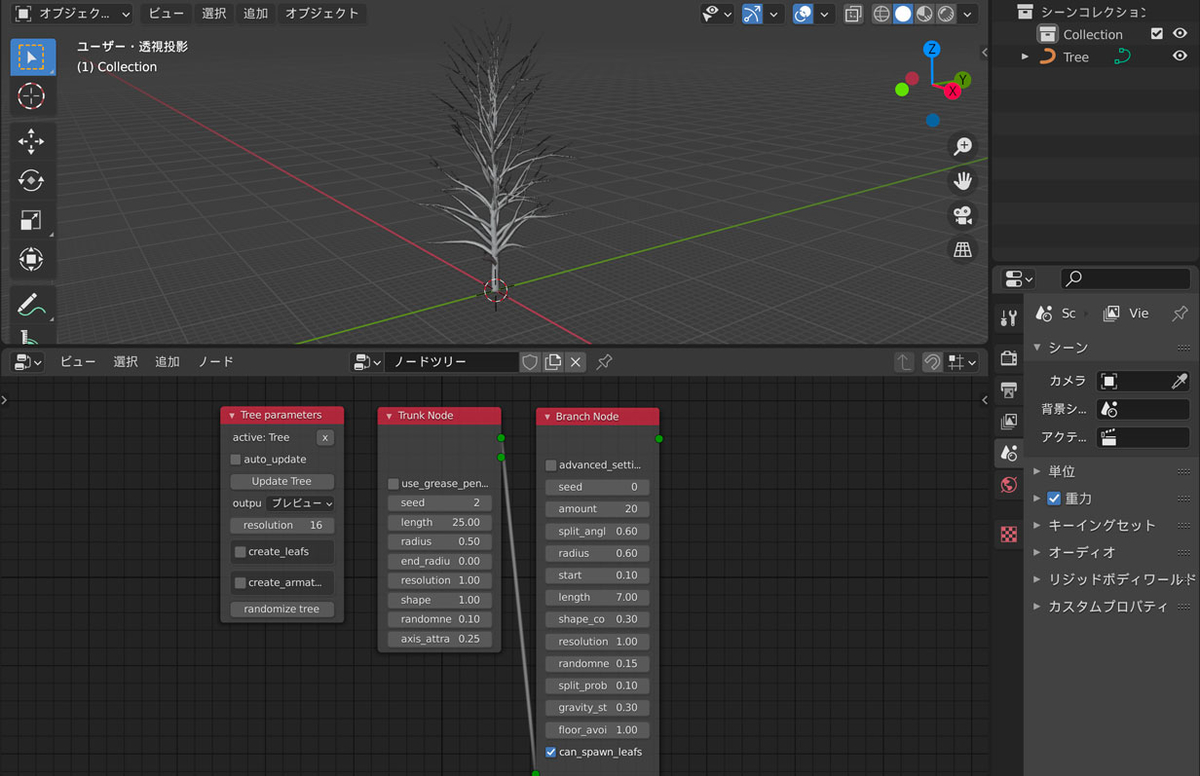Pick the Transform tool

click(x=32, y=260)
